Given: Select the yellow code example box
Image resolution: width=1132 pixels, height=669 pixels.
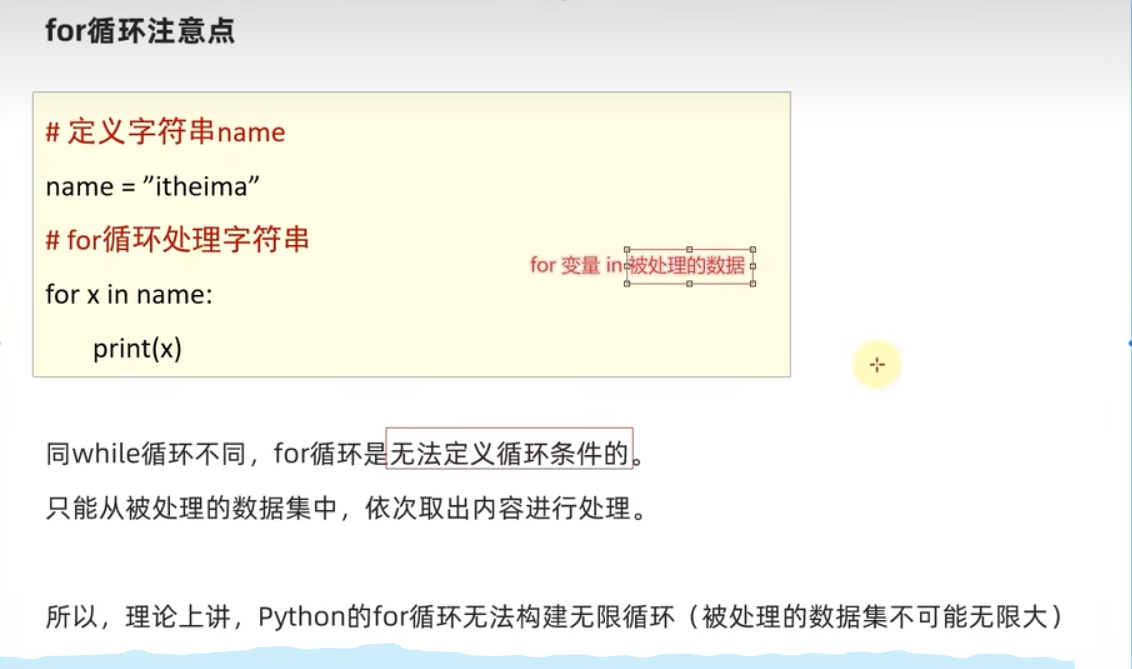Looking at the screenshot, I should 410,233.
